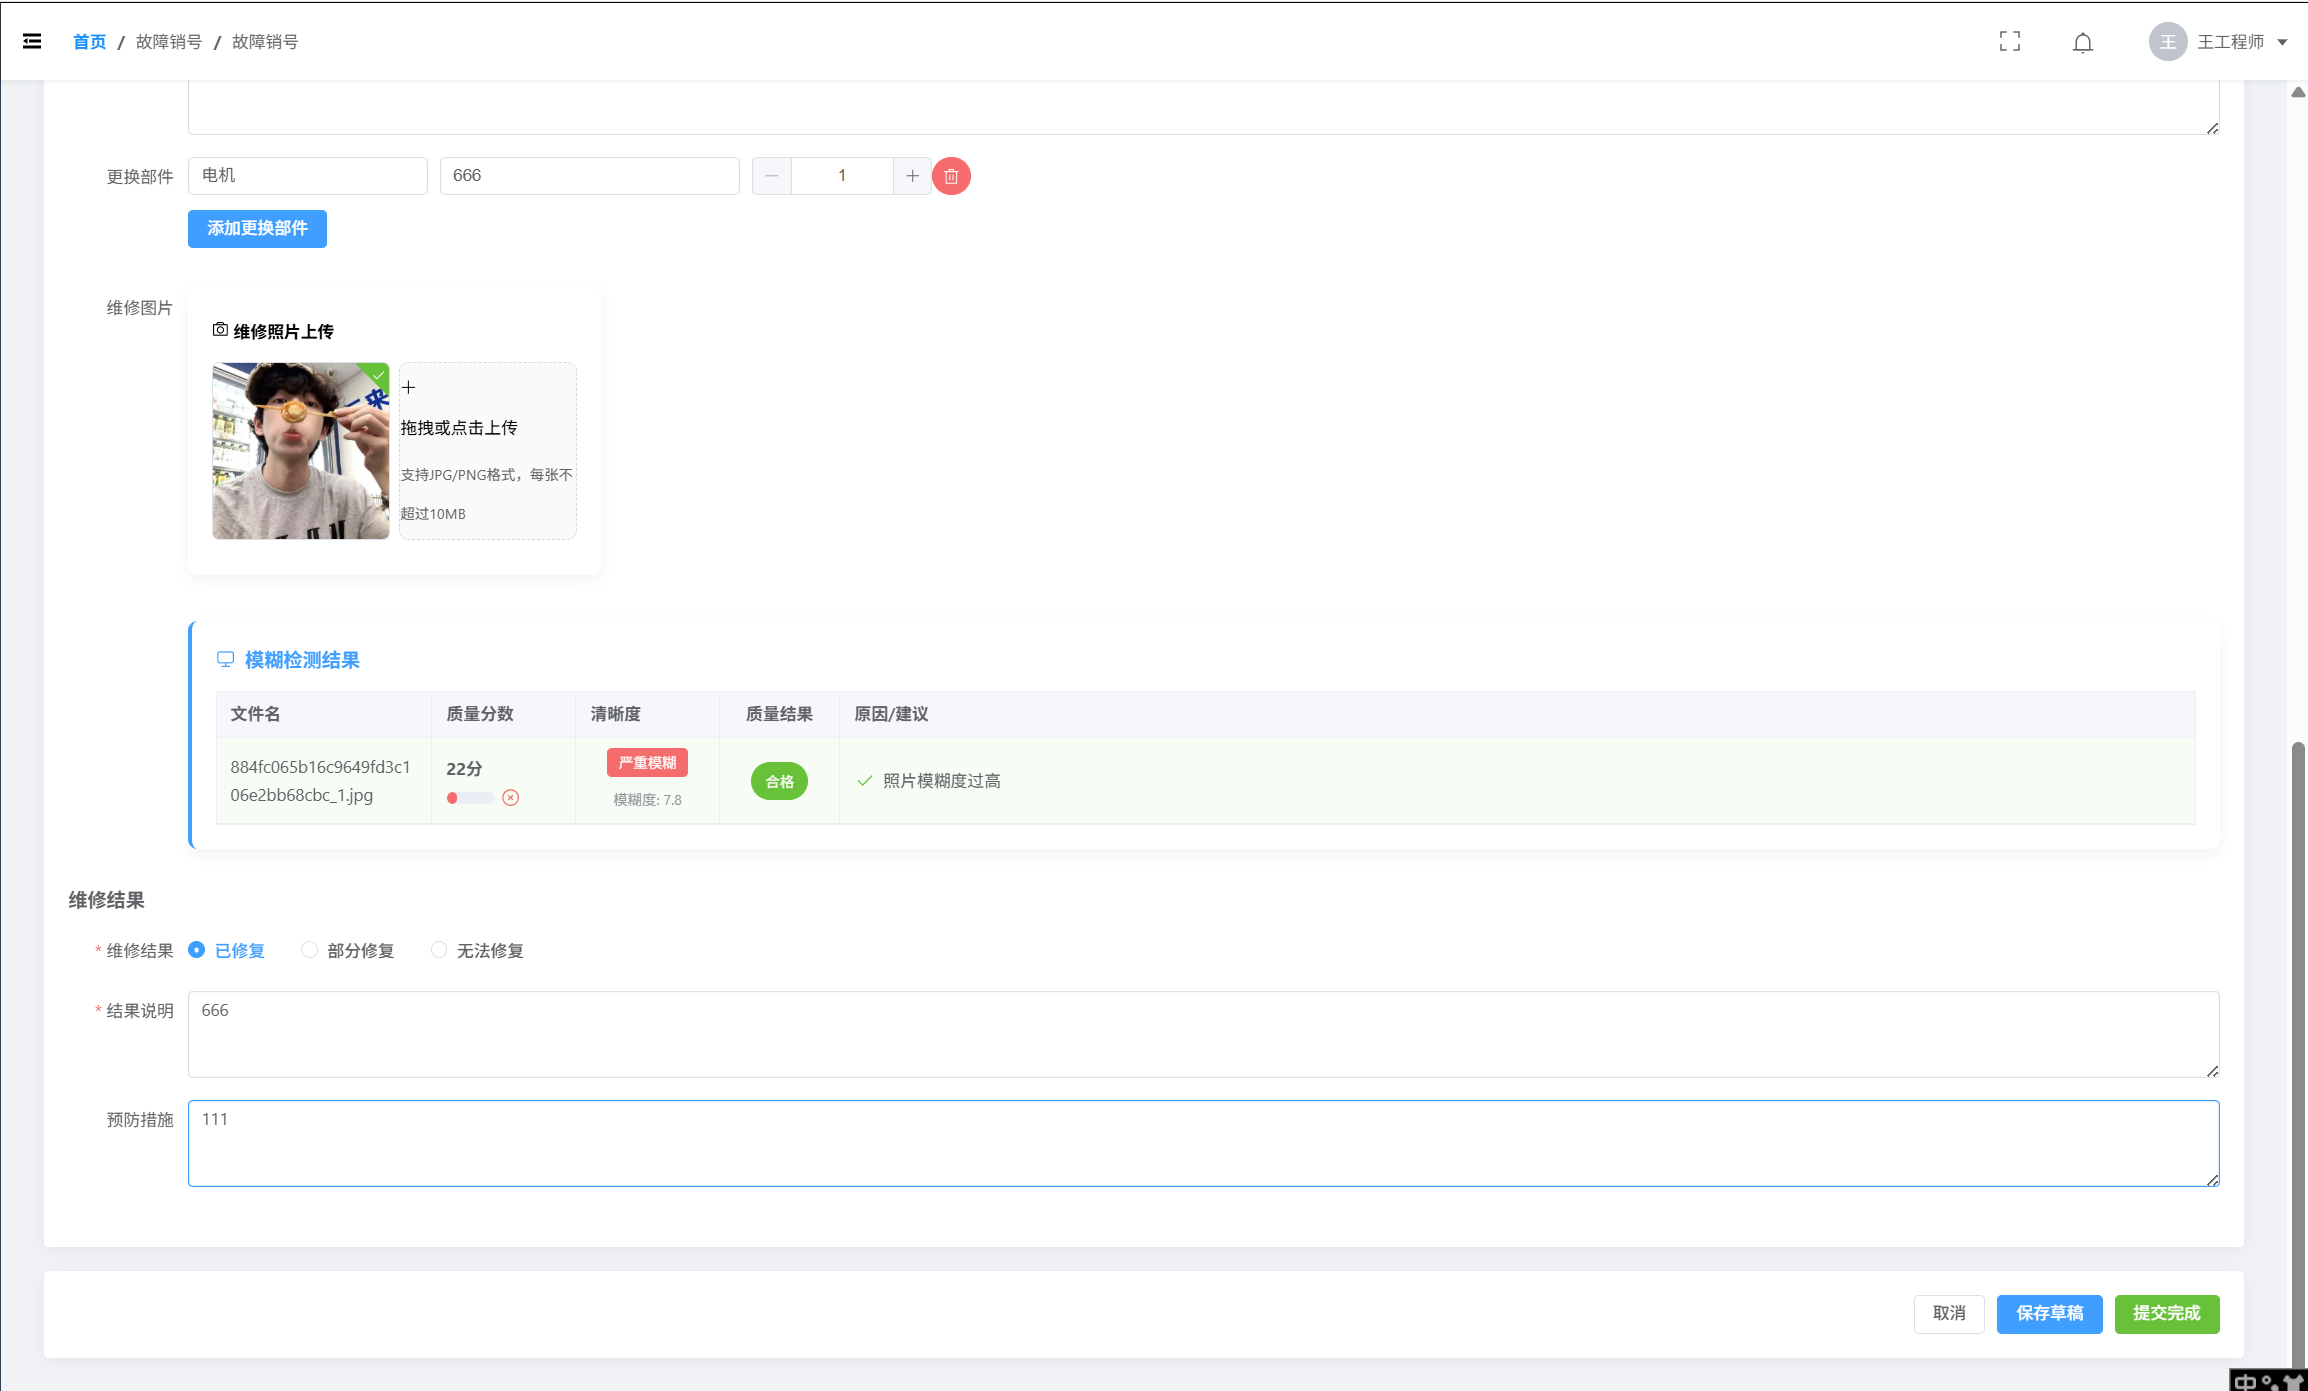
Task: Click 保存草稿 button
Action: click(x=2049, y=1314)
